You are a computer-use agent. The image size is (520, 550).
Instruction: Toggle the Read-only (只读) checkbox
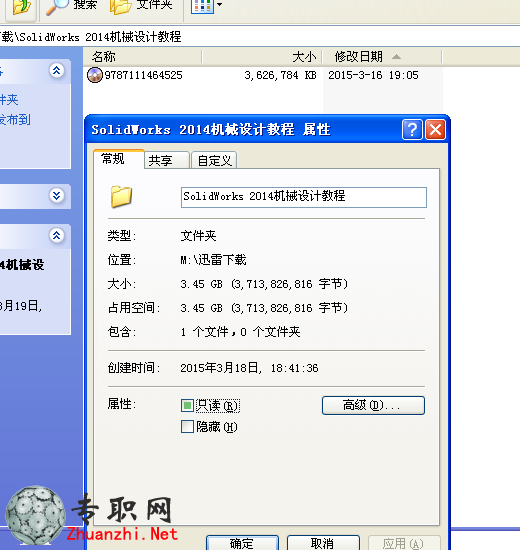(x=187, y=405)
